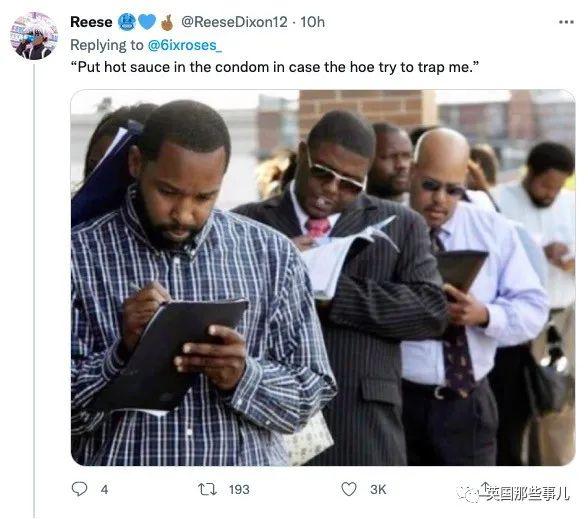Open the @ReeseDixon12 handle

[234, 22]
